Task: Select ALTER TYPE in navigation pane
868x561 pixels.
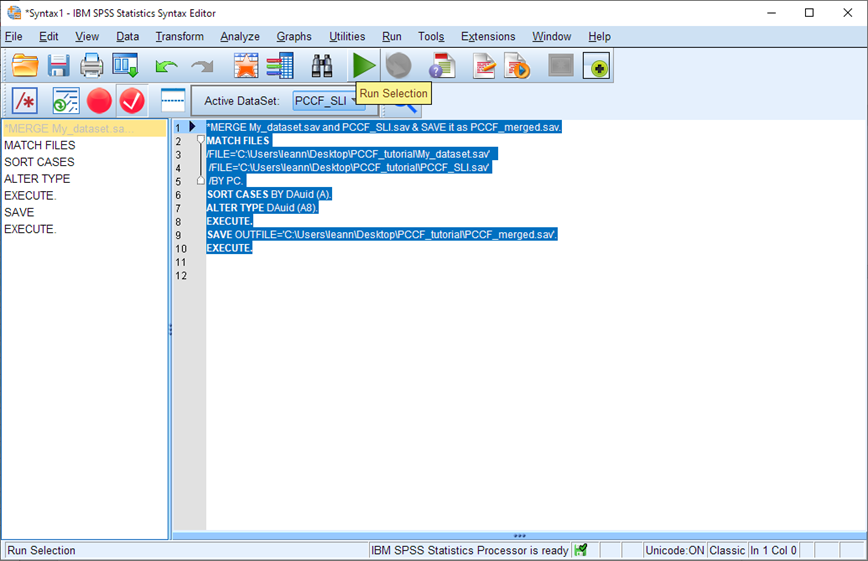Action: pos(37,179)
